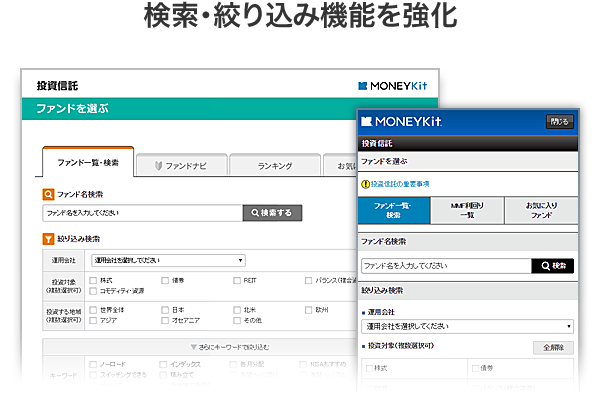Image resolution: width=600 pixels, height=396 pixels.
Task: Click the 絞り込み検索 section header in mobile window
Action: (x=468, y=291)
